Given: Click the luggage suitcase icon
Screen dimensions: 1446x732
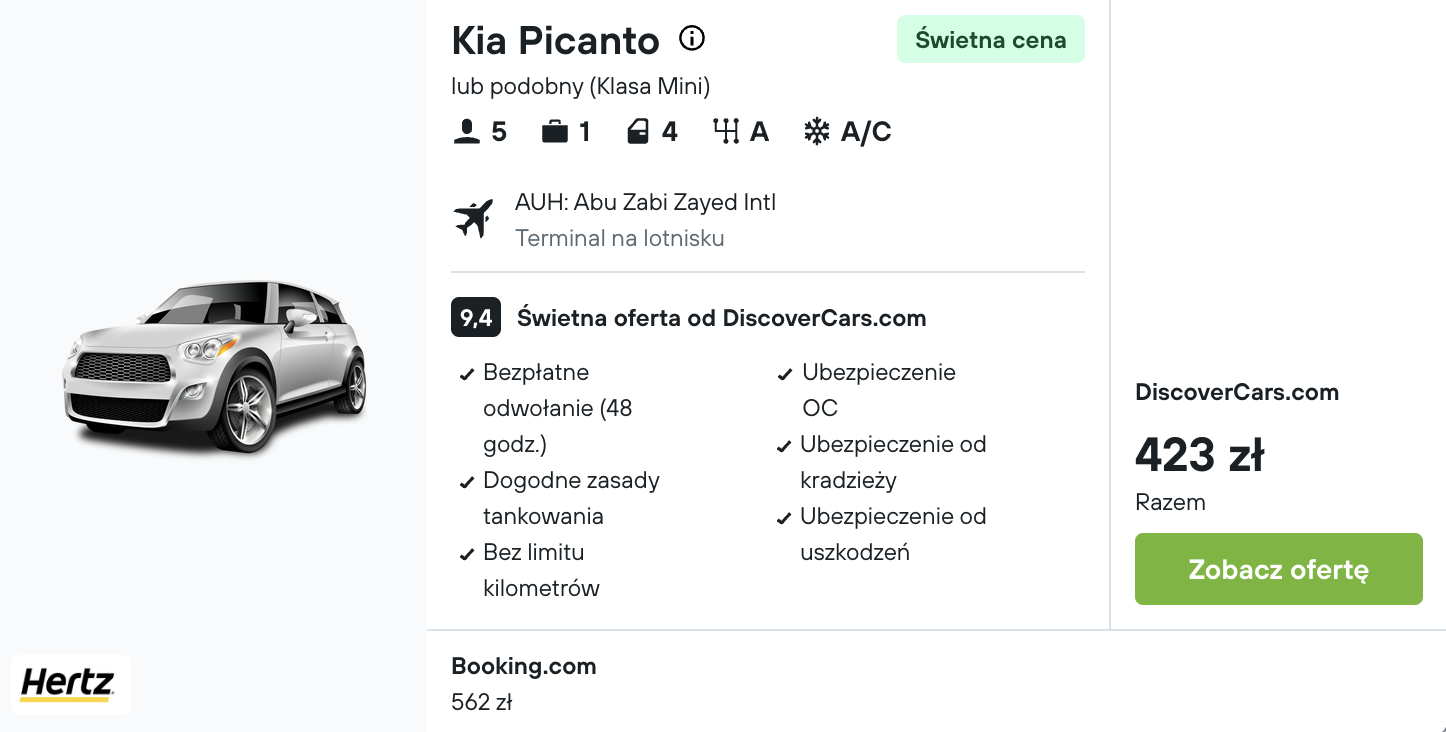Looking at the screenshot, I should tap(555, 132).
